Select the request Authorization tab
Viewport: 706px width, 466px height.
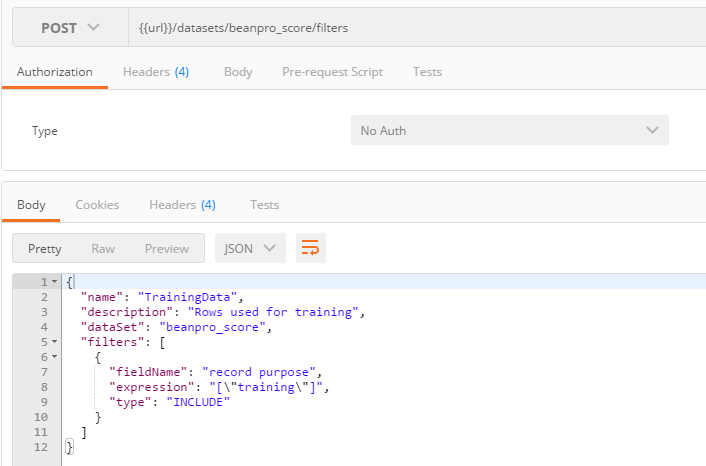tap(55, 72)
